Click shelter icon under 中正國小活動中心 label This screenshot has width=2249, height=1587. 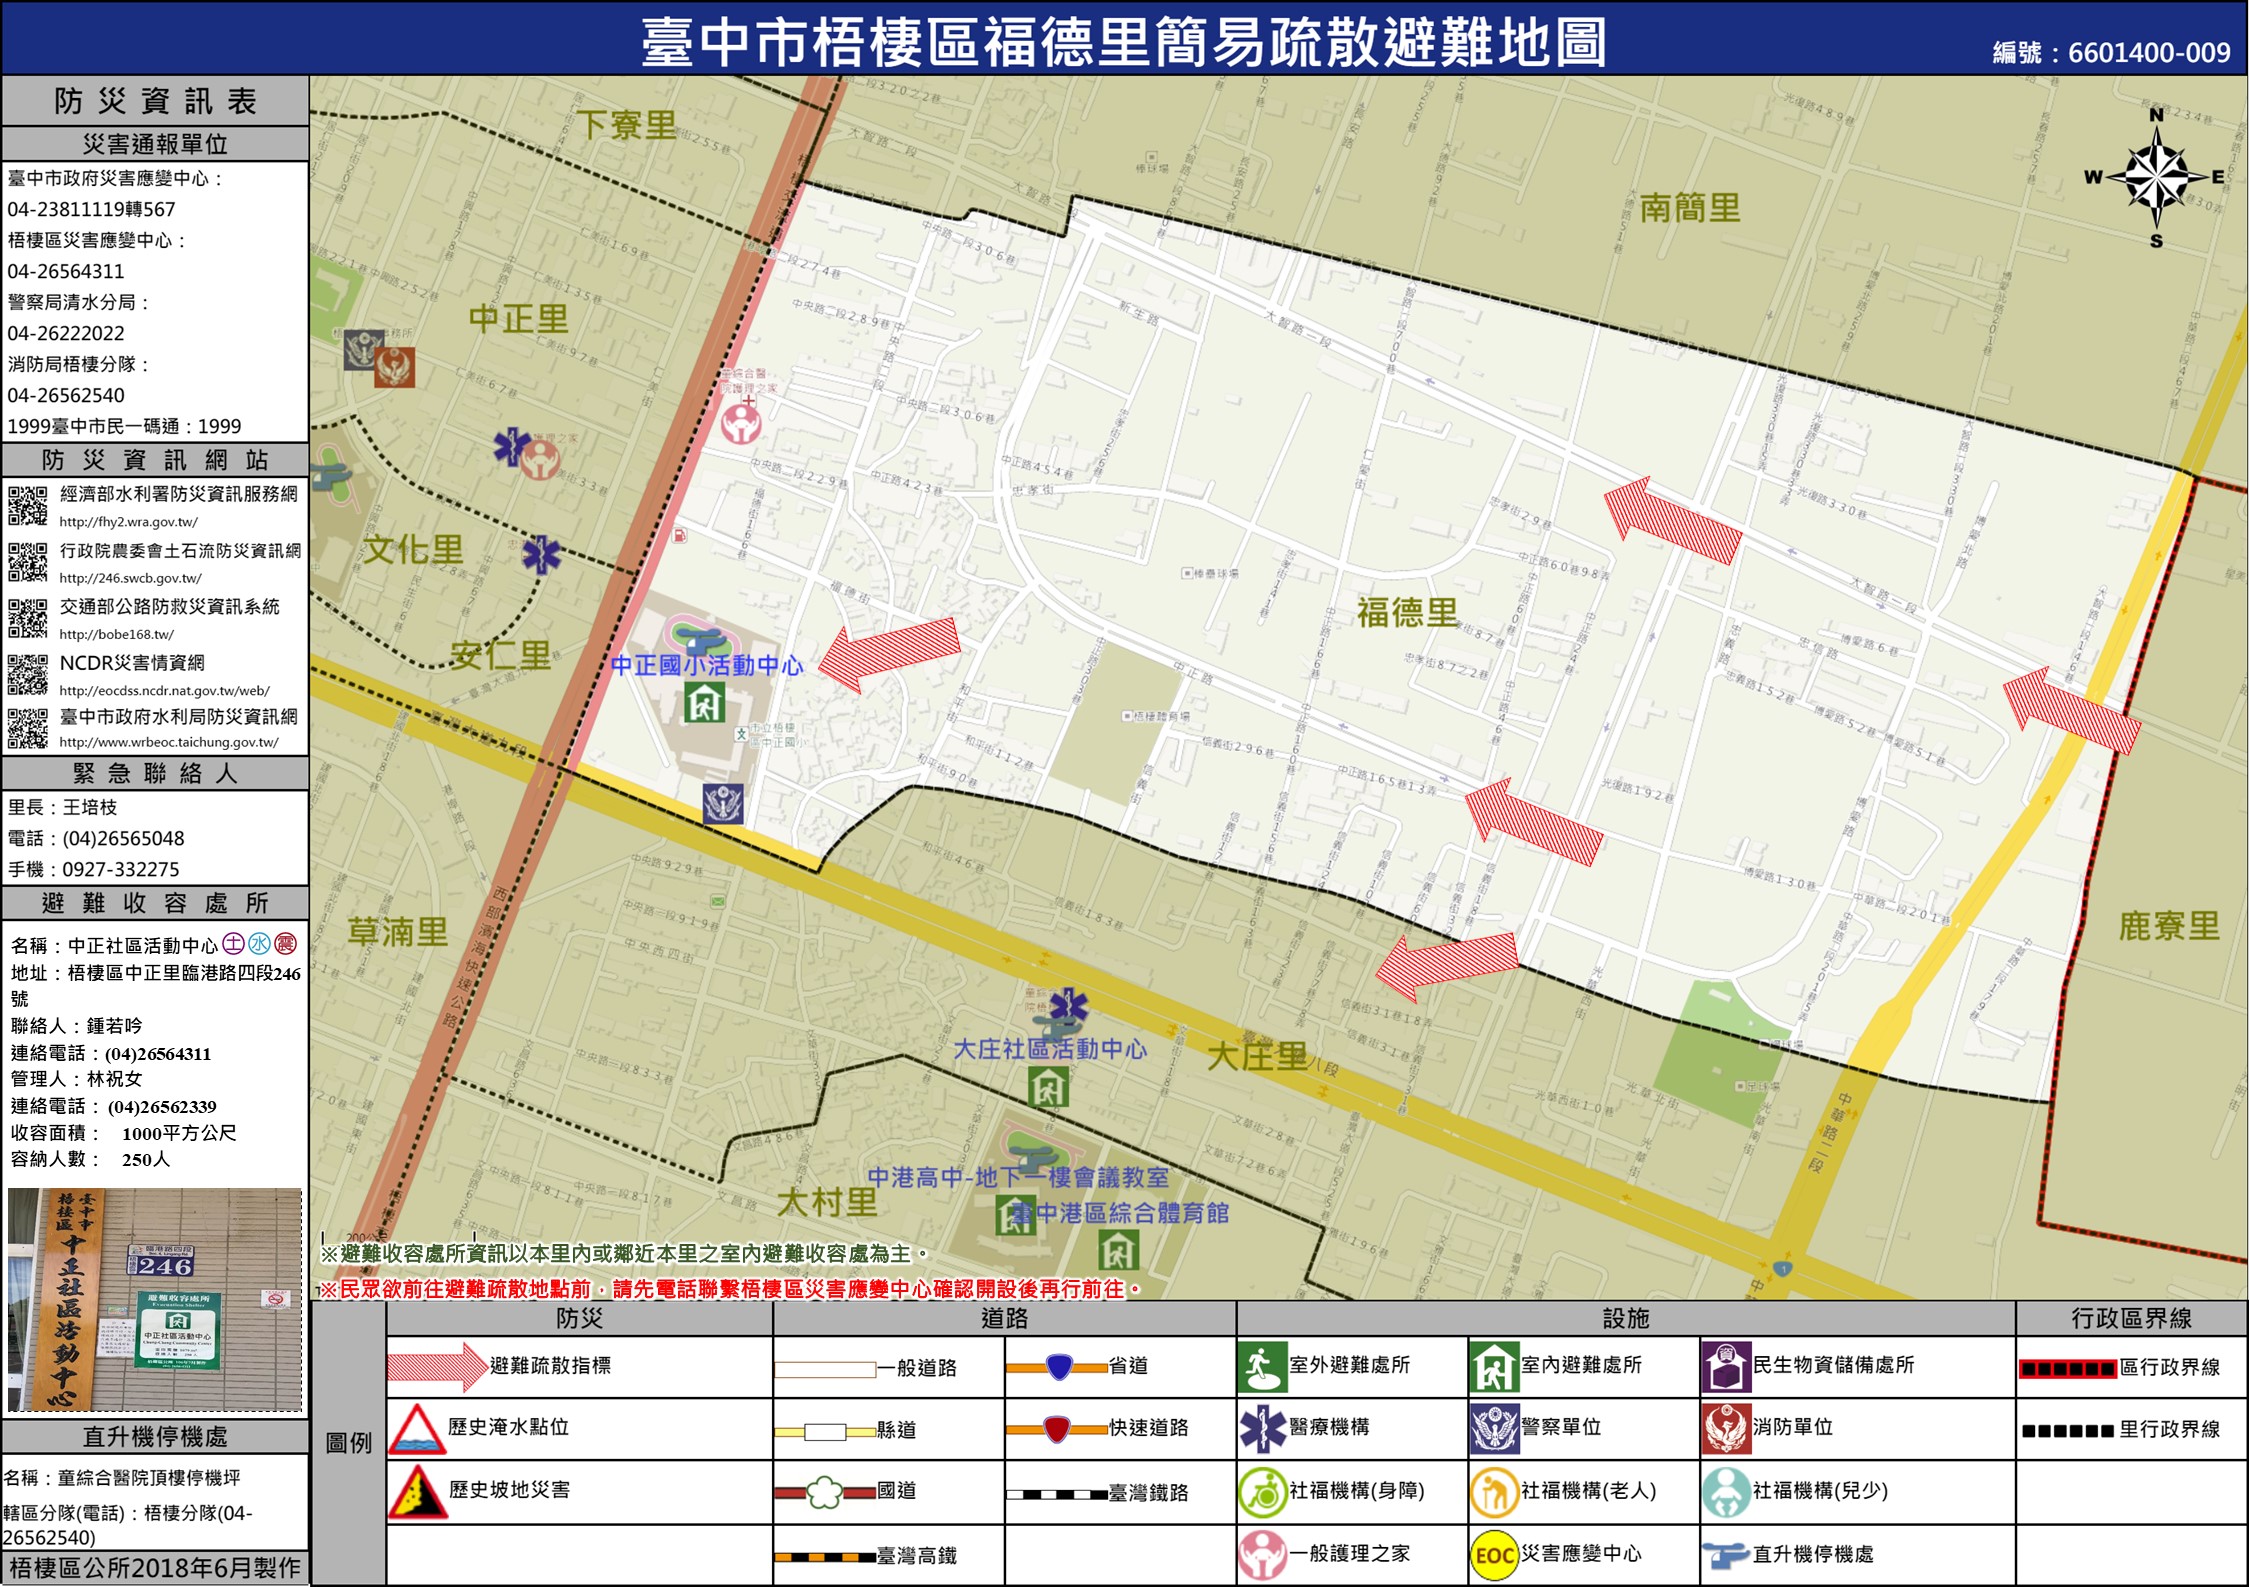[704, 703]
